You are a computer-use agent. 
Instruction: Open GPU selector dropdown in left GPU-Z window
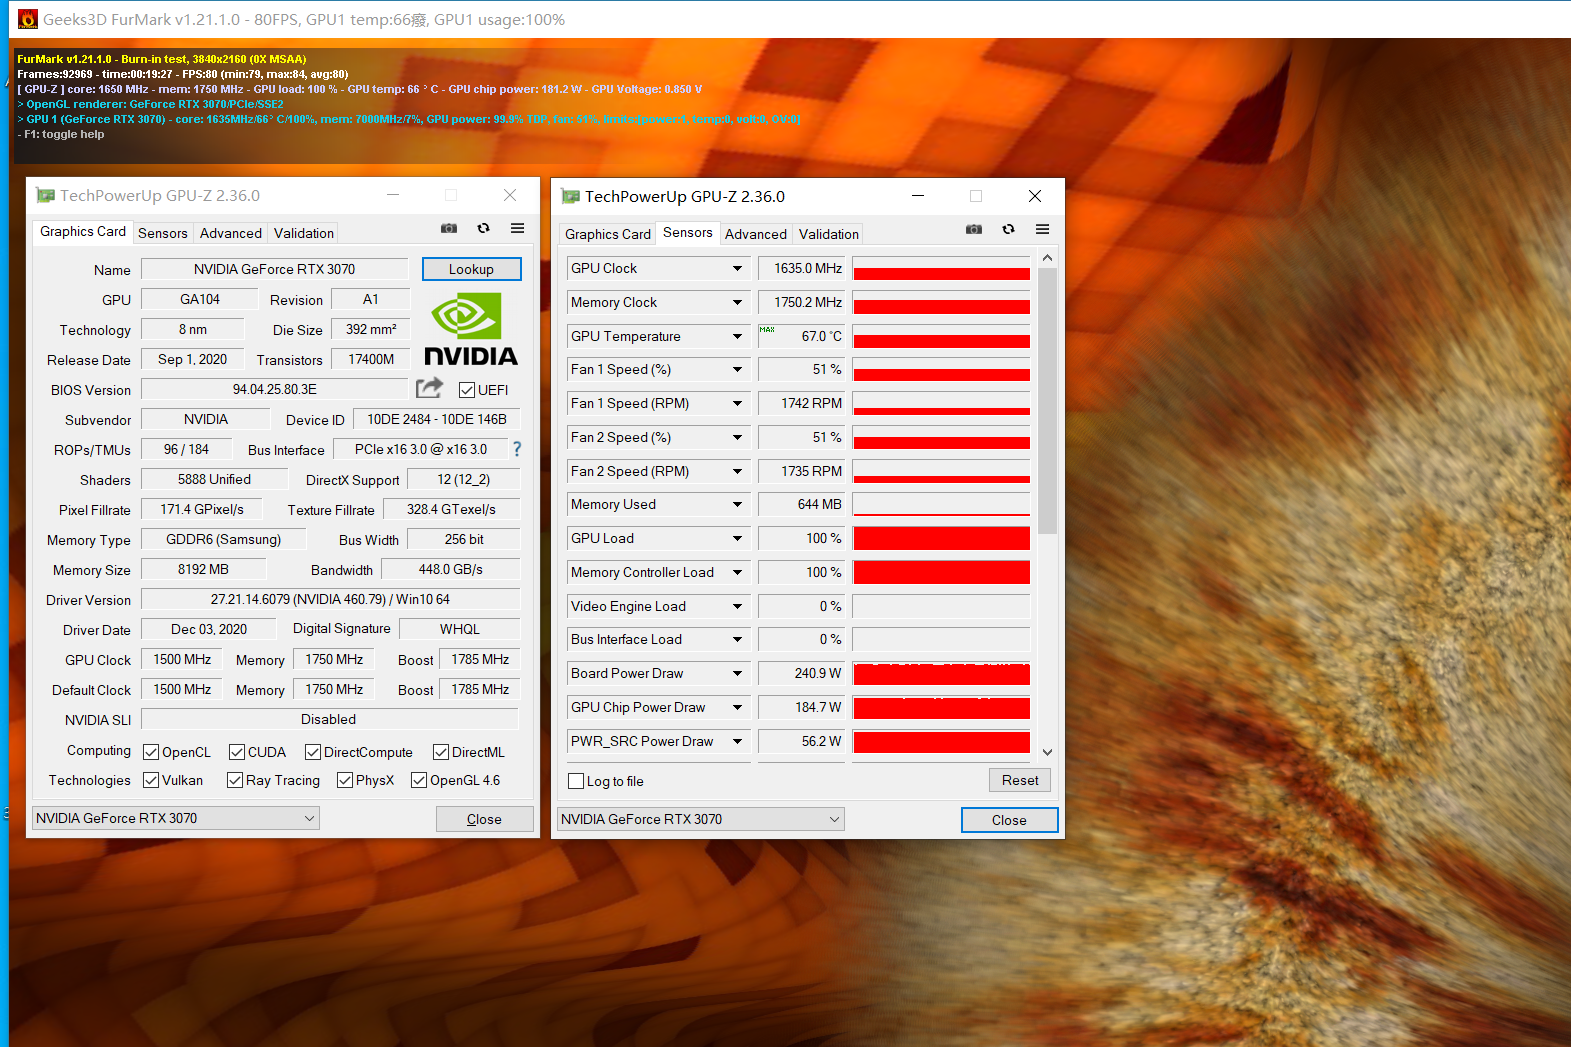[x=176, y=818]
